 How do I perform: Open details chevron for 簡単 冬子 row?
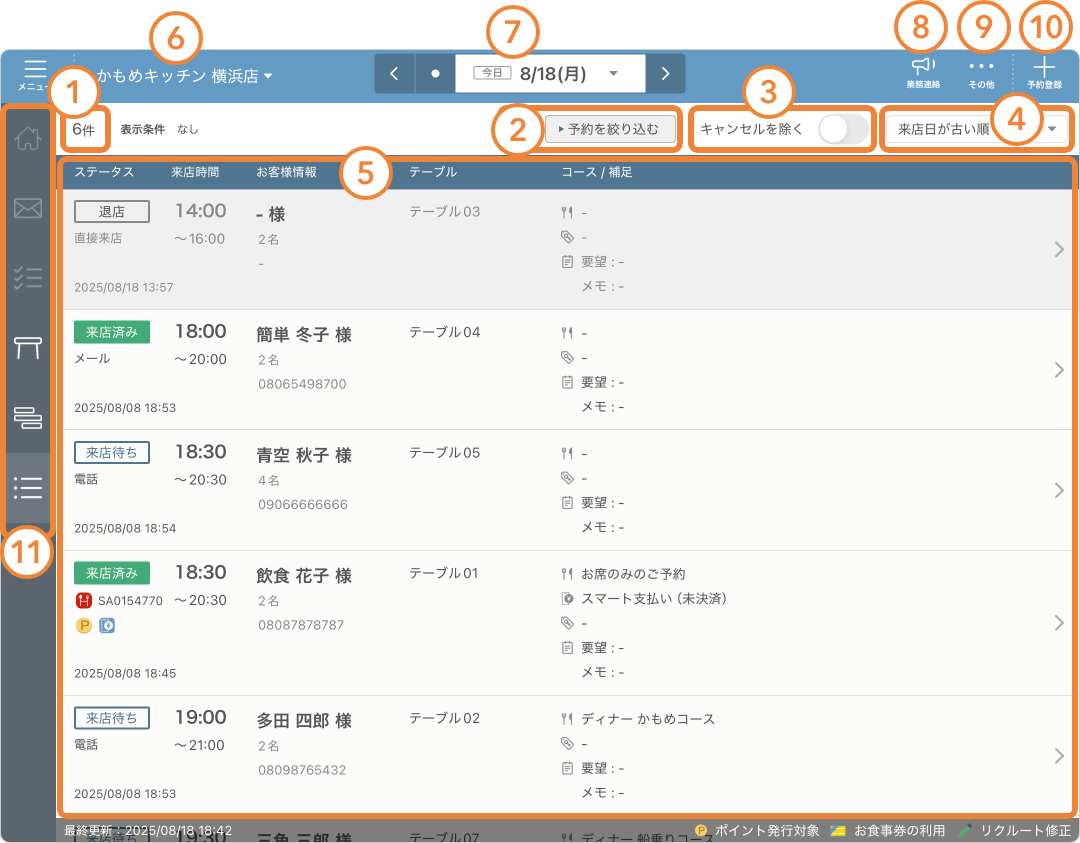tap(1059, 370)
